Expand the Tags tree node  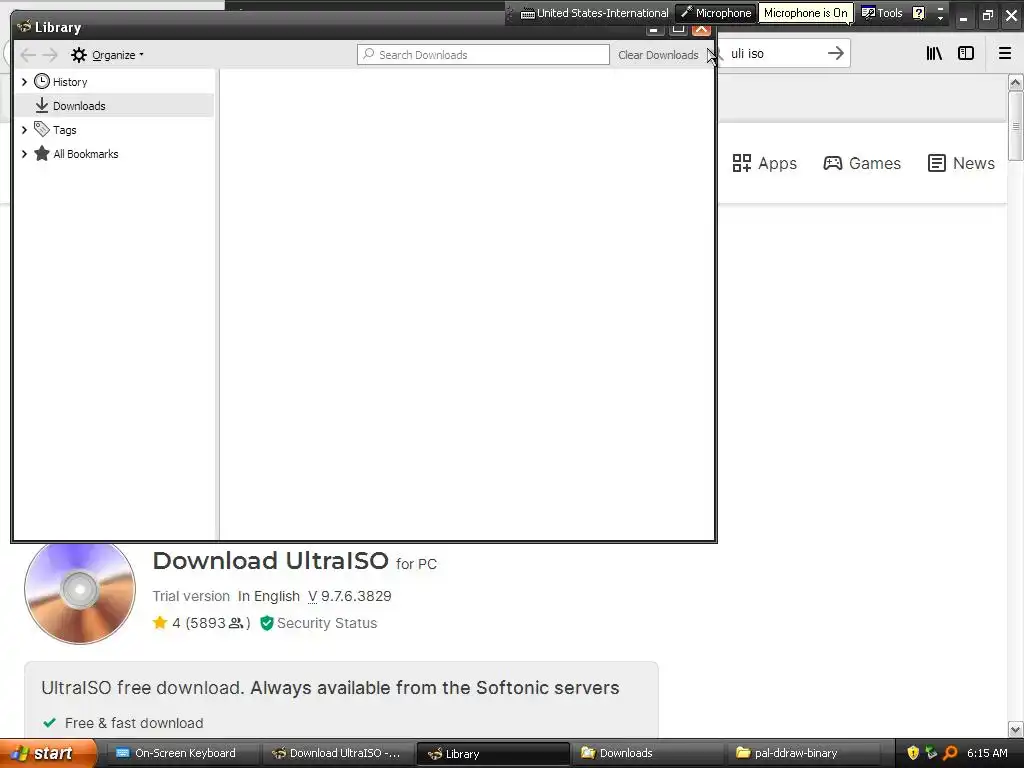(x=24, y=130)
